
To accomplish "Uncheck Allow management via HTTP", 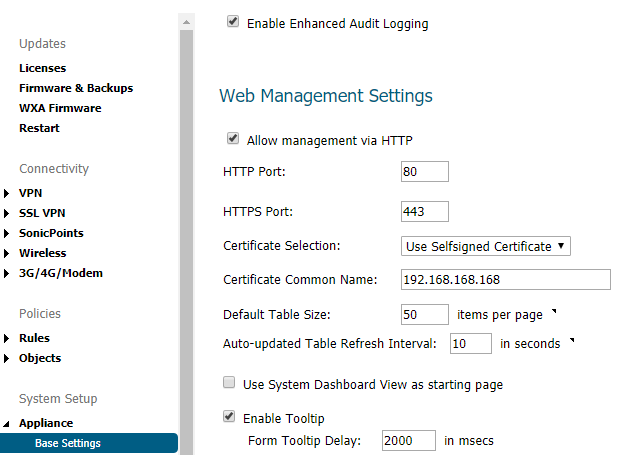I will 233,139.
